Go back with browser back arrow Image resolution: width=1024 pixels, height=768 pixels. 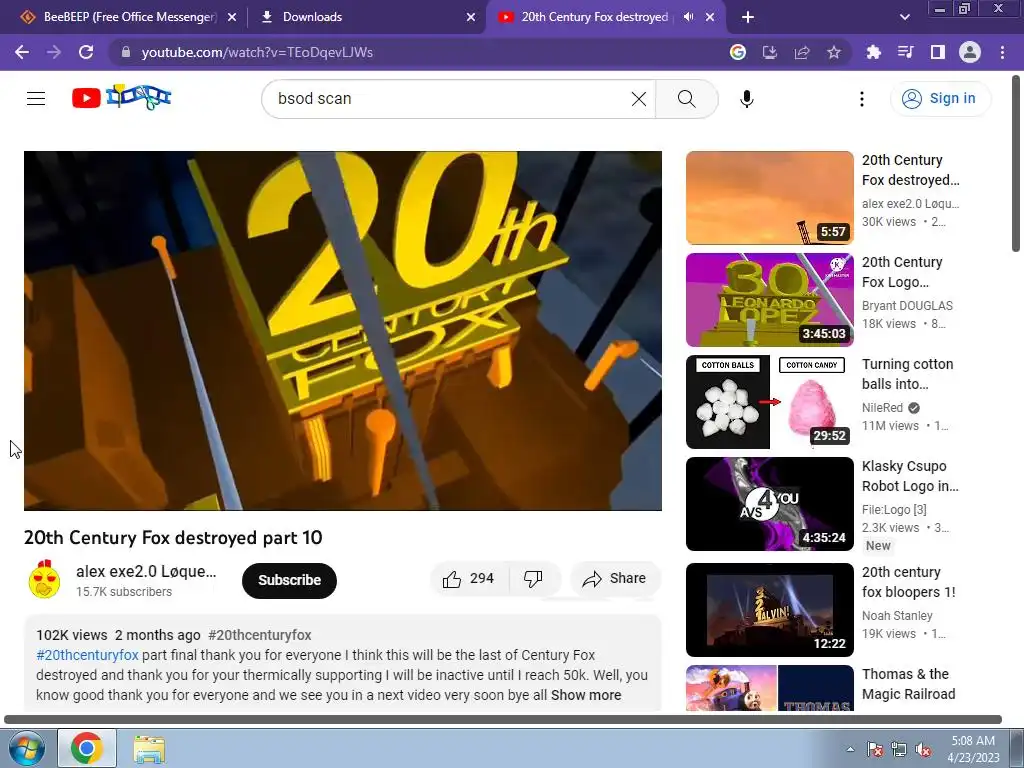click(22, 52)
